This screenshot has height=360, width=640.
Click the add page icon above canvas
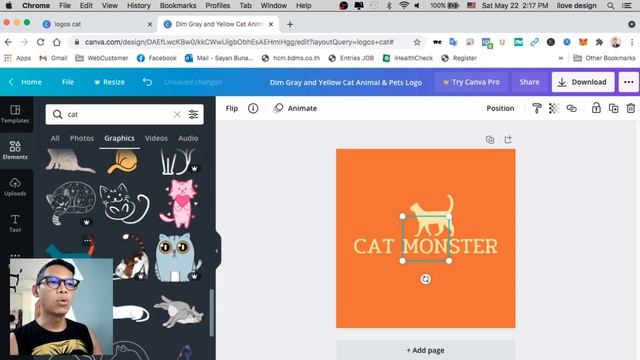(x=508, y=140)
